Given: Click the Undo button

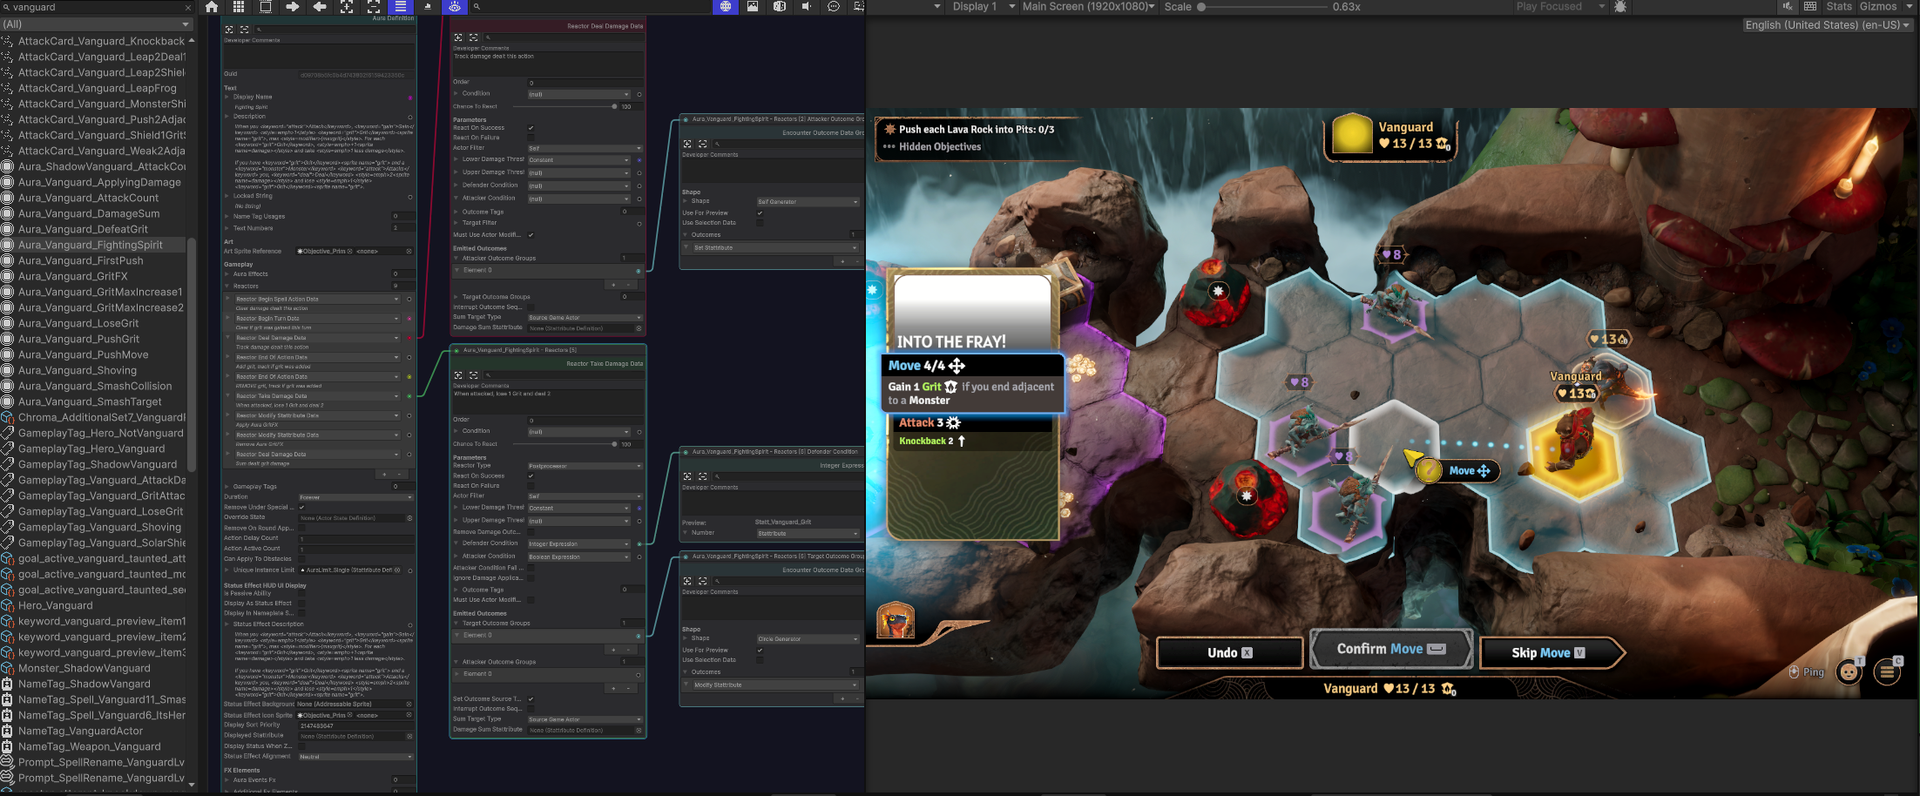Looking at the screenshot, I should (x=1230, y=653).
